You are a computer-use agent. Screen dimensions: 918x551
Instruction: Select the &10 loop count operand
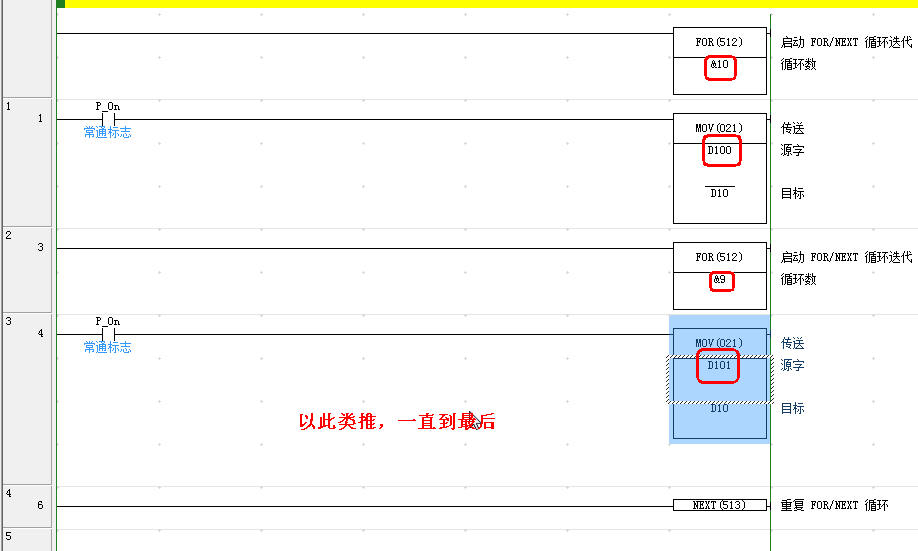point(720,65)
